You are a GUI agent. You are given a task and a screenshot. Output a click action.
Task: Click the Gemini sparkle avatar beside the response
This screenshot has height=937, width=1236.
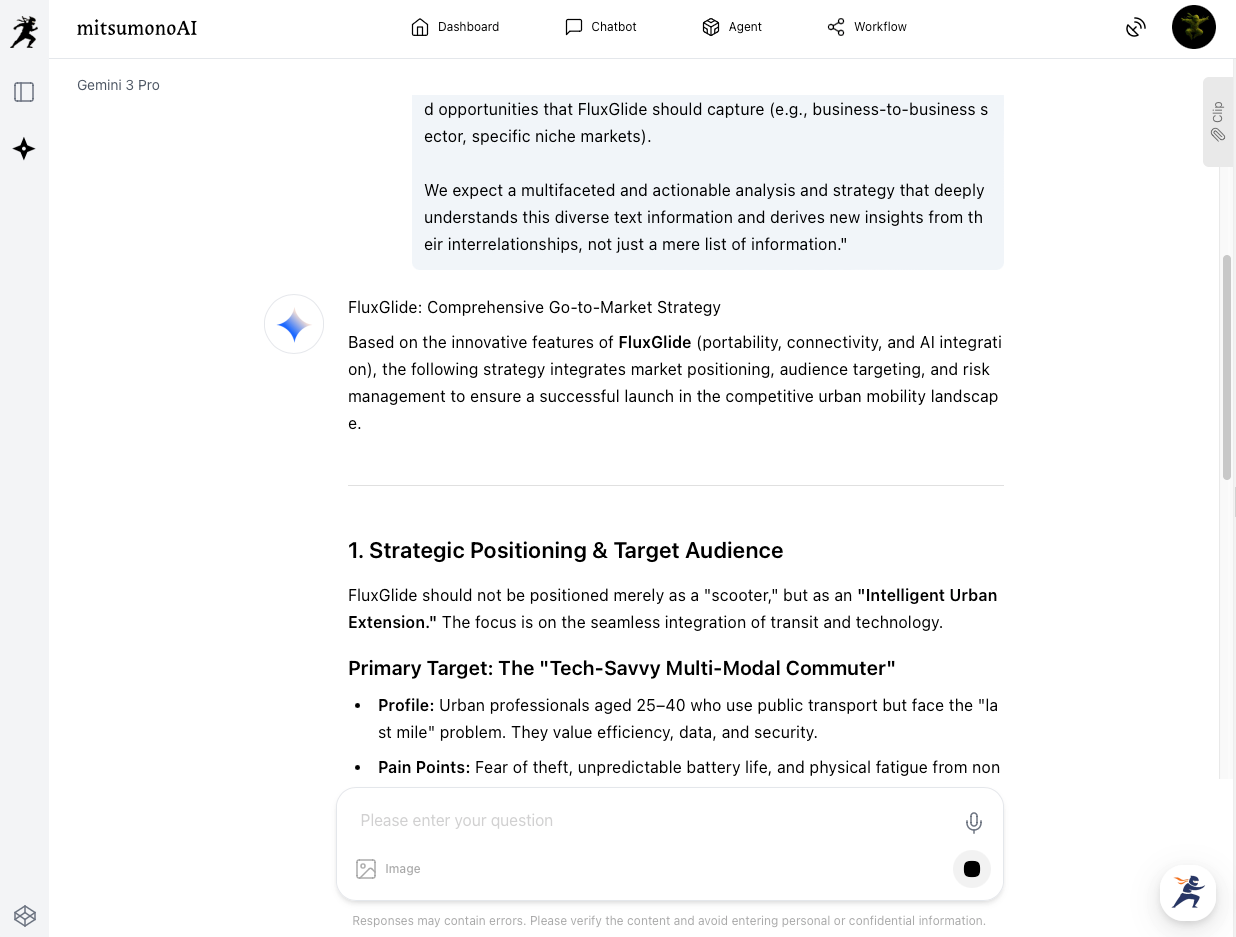(294, 324)
